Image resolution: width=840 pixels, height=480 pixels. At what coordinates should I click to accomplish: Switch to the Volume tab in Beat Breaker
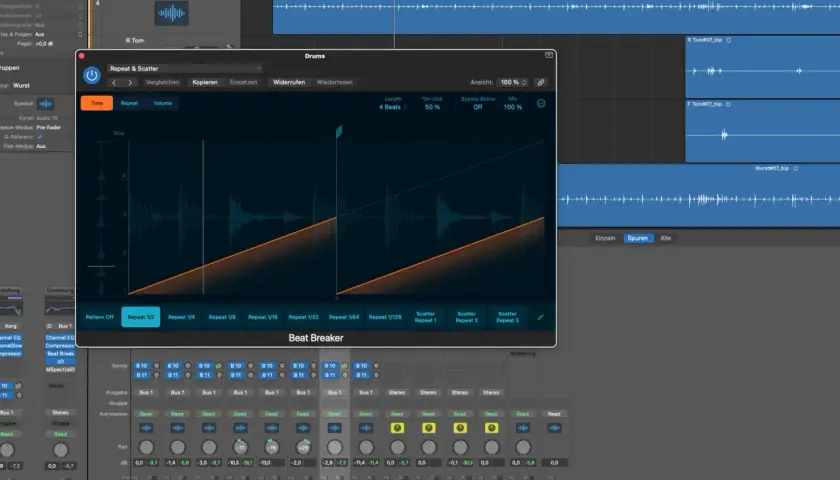163,103
